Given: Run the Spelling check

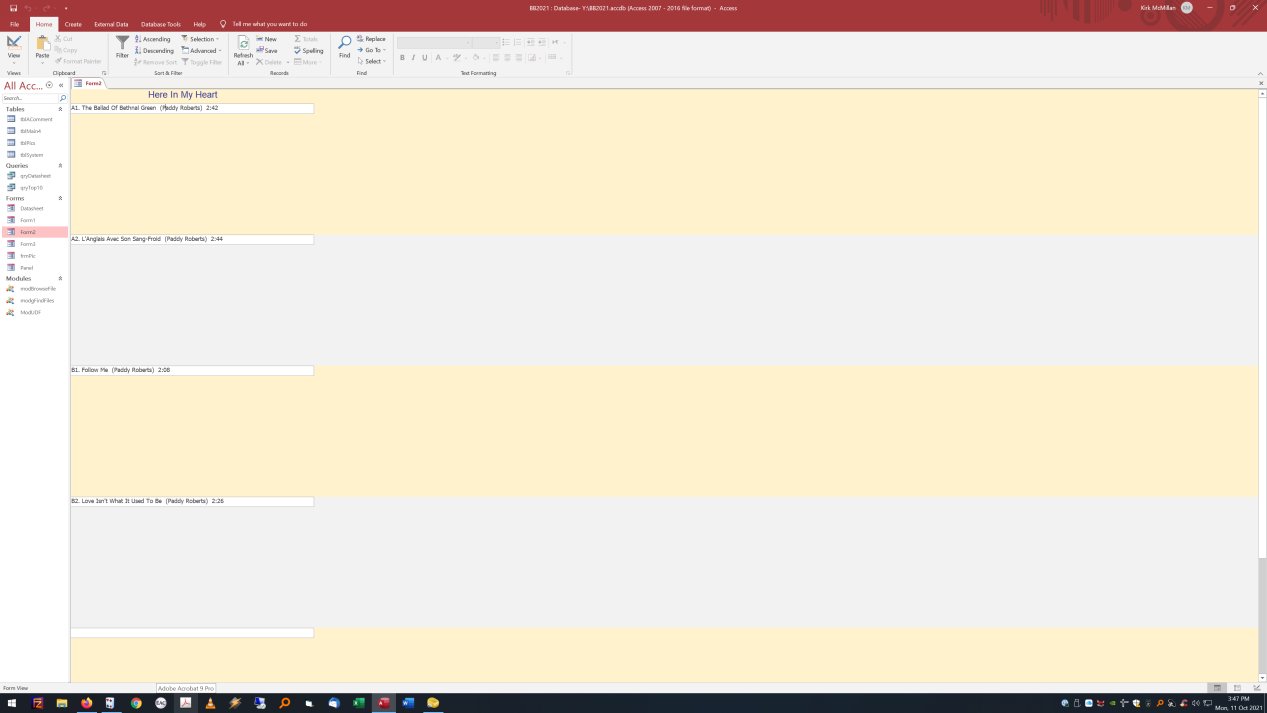Looking at the screenshot, I should point(309,51).
